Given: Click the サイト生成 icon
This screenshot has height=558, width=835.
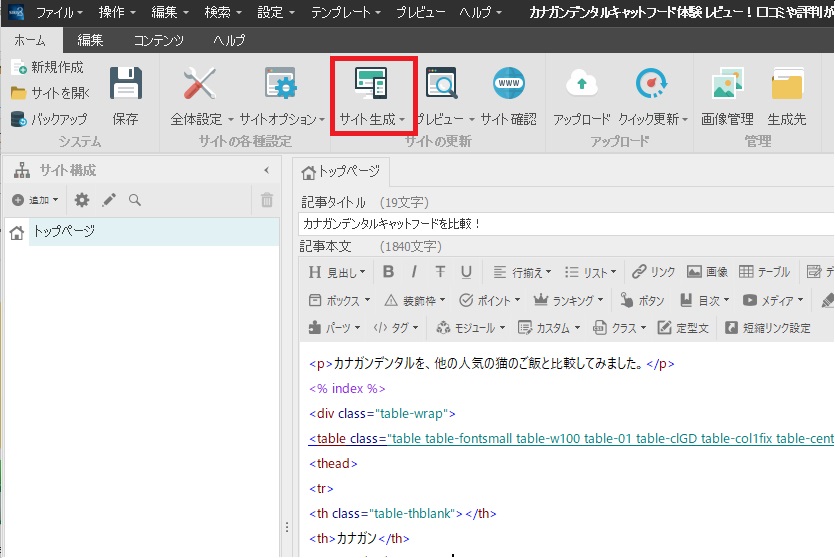Looking at the screenshot, I should coord(371,83).
